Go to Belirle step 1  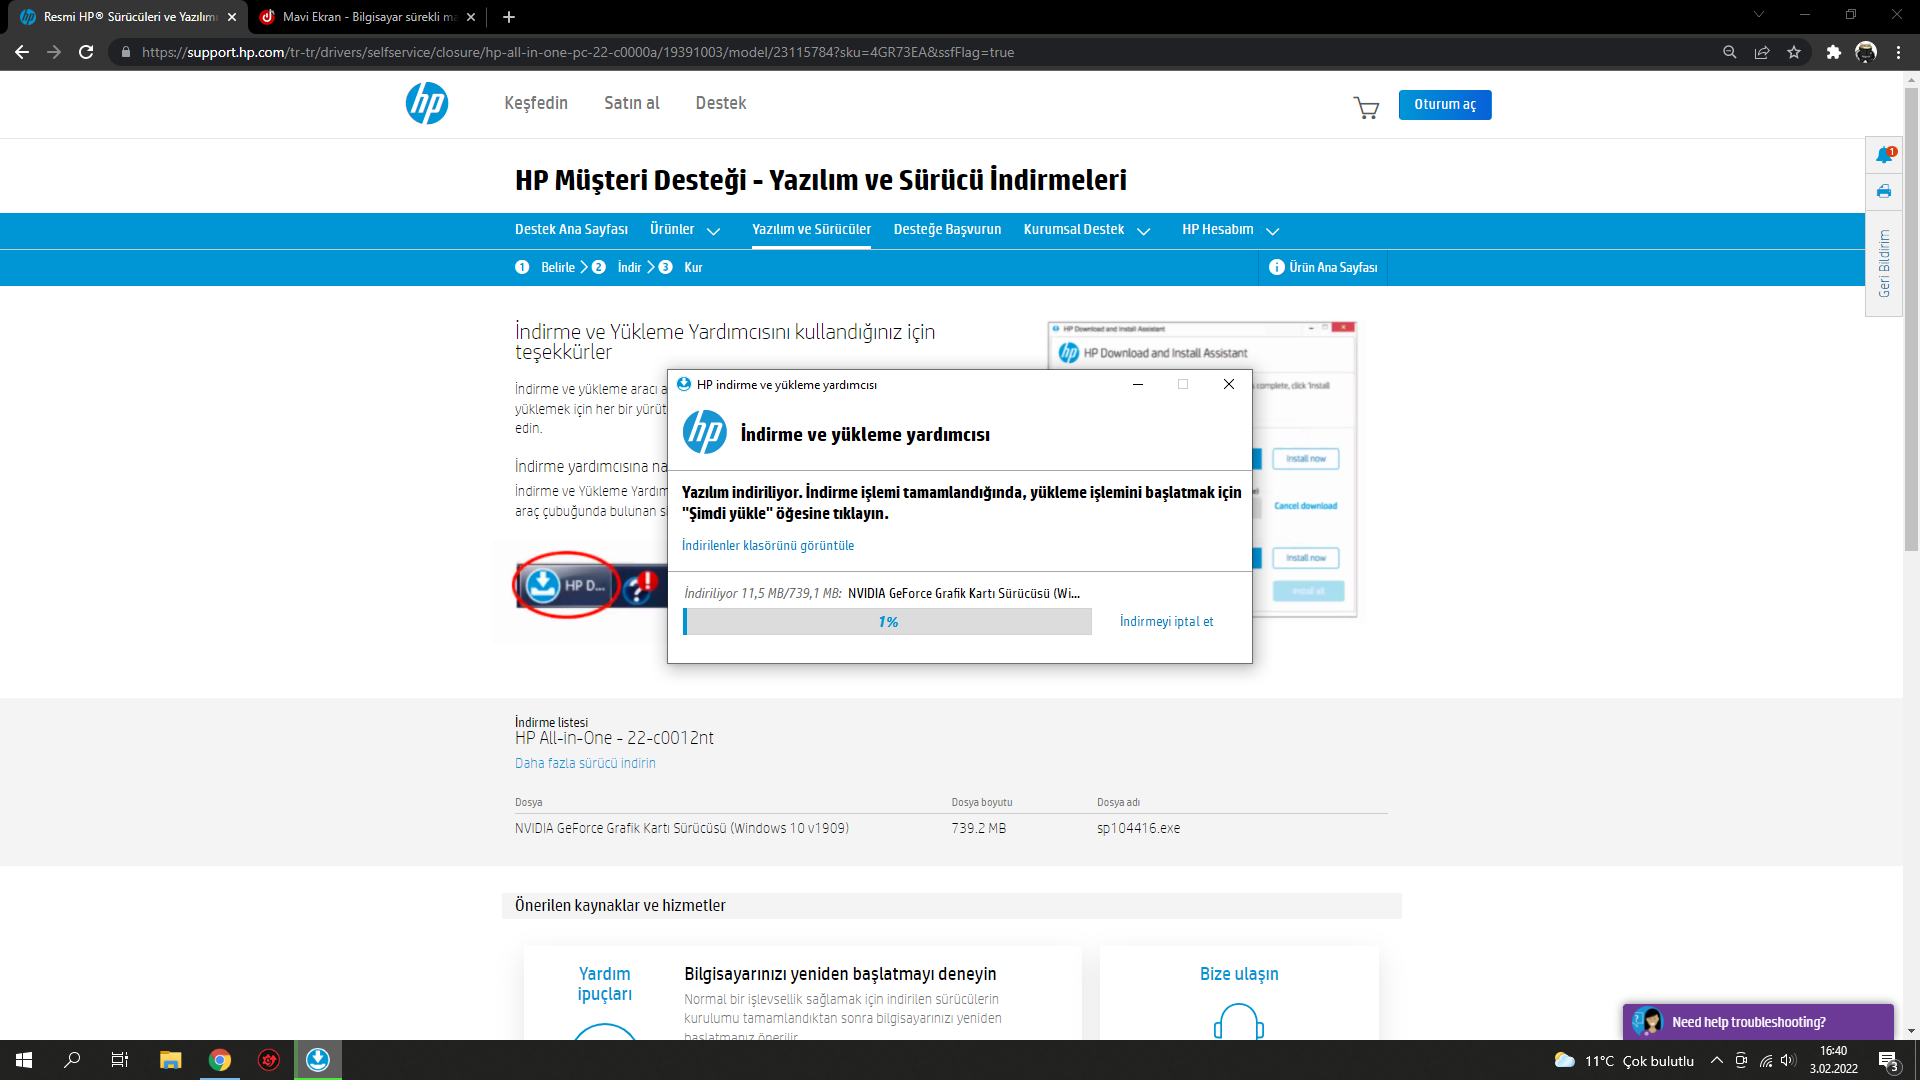[x=545, y=268]
